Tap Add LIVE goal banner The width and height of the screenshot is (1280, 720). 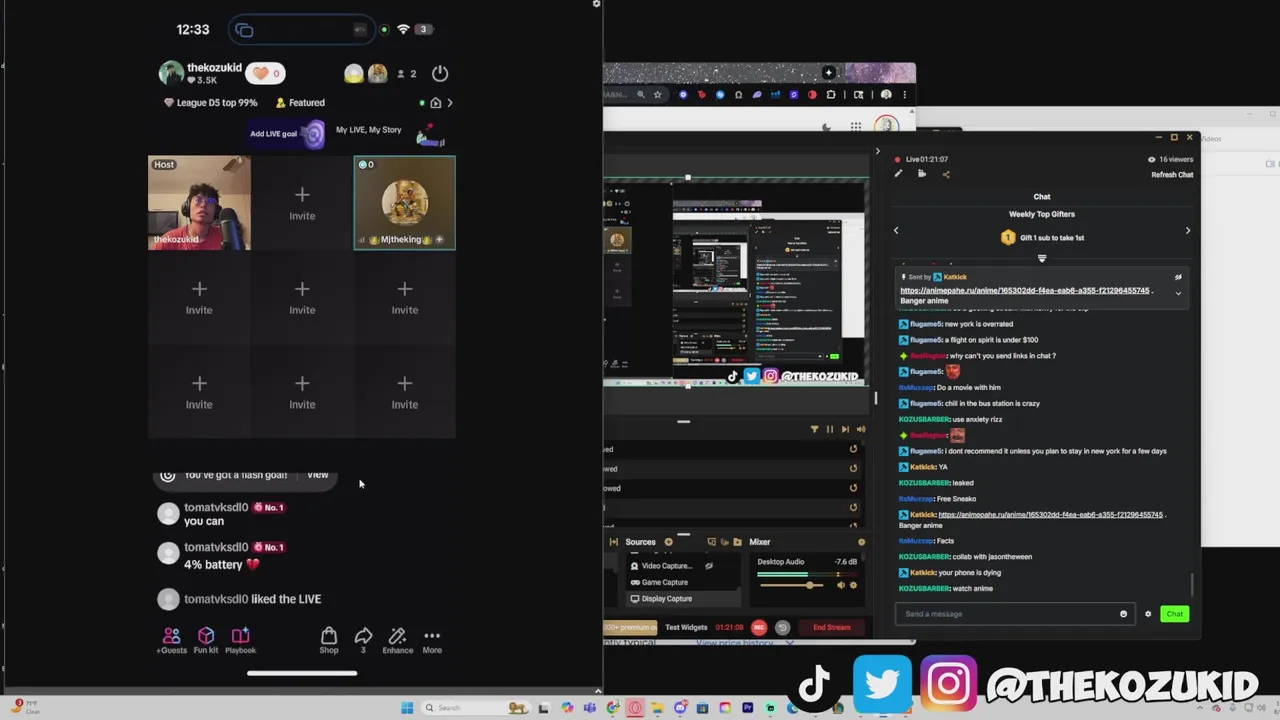286,134
